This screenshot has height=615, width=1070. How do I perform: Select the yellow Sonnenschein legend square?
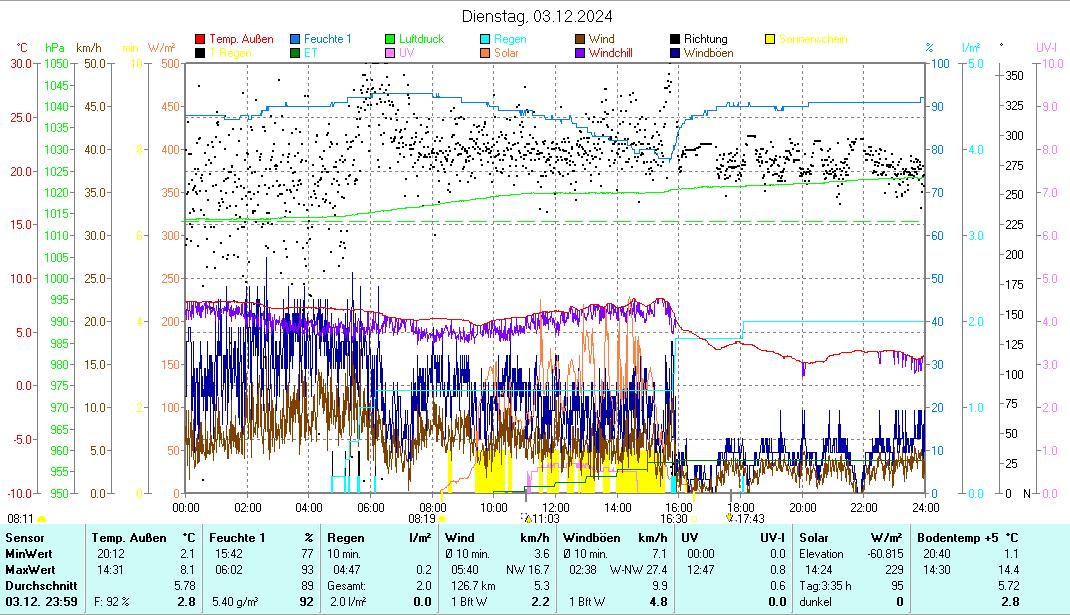[771, 40]
